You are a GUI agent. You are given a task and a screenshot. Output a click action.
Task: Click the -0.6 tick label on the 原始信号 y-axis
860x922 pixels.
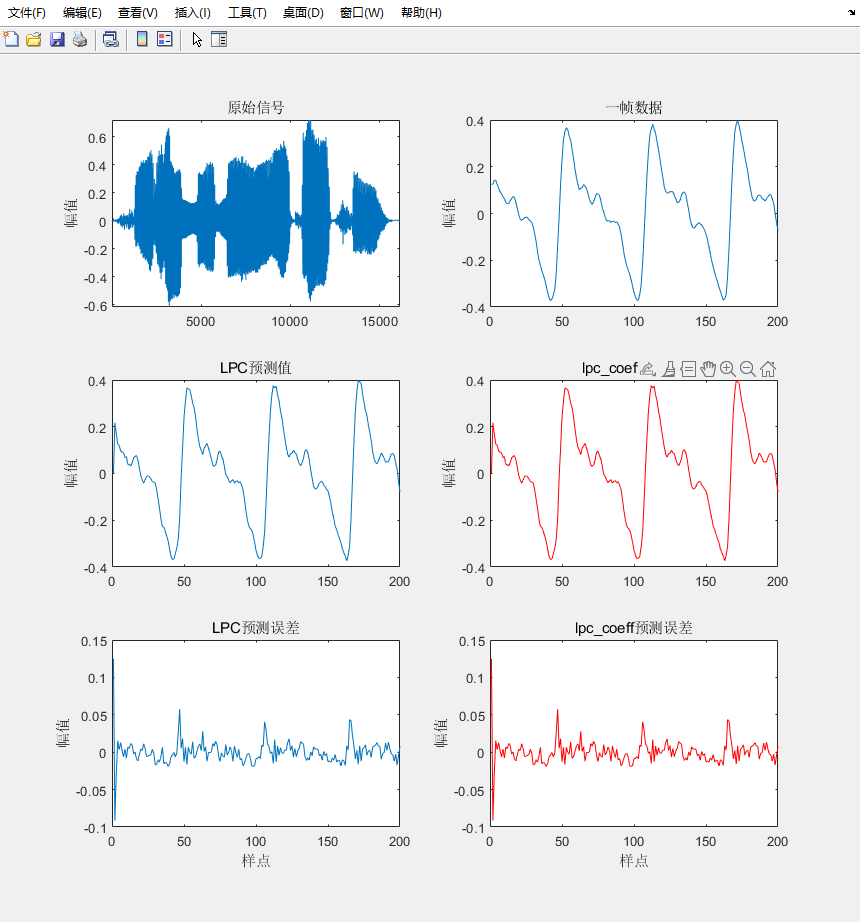[x=95, y=306]
